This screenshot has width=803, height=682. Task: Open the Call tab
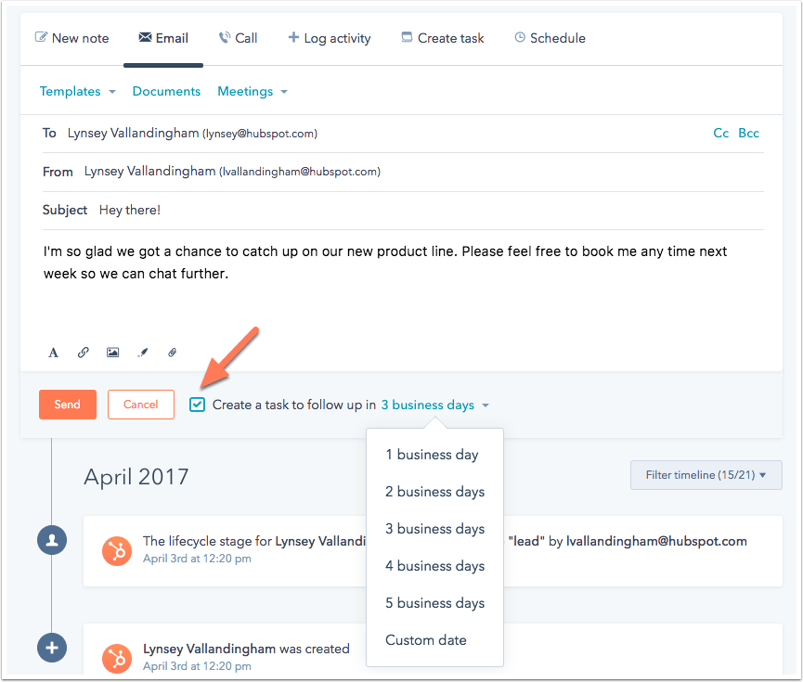coord(238,38)
